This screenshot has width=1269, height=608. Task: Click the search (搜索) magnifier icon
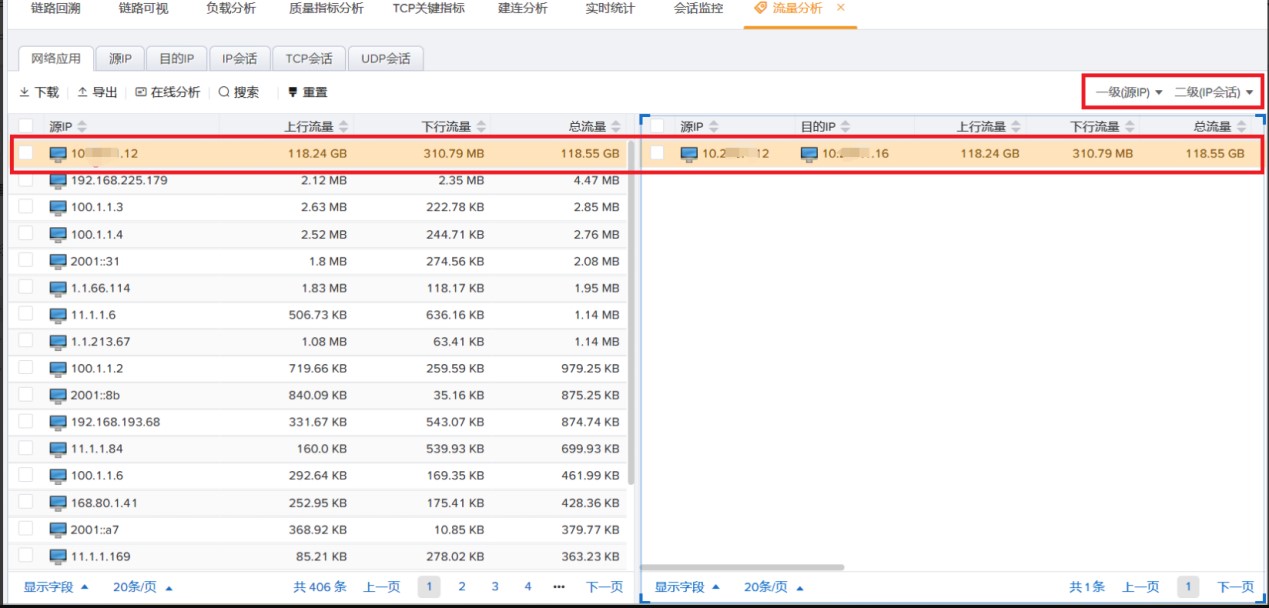coord(224,92)
